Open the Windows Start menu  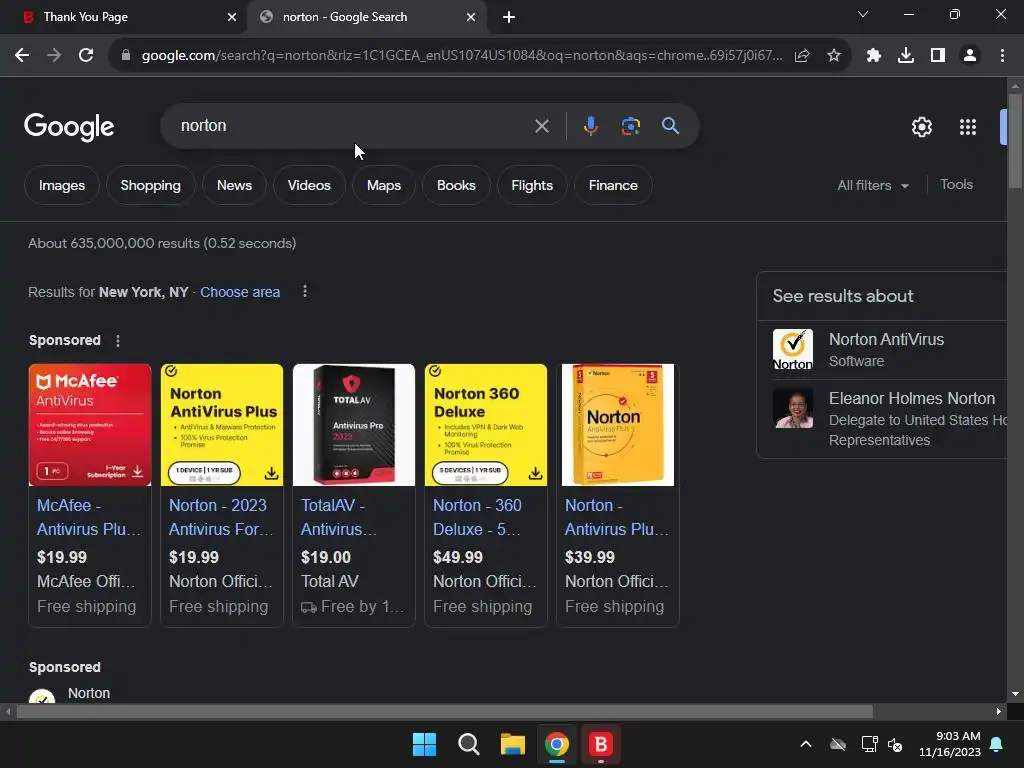click(424, 744)
